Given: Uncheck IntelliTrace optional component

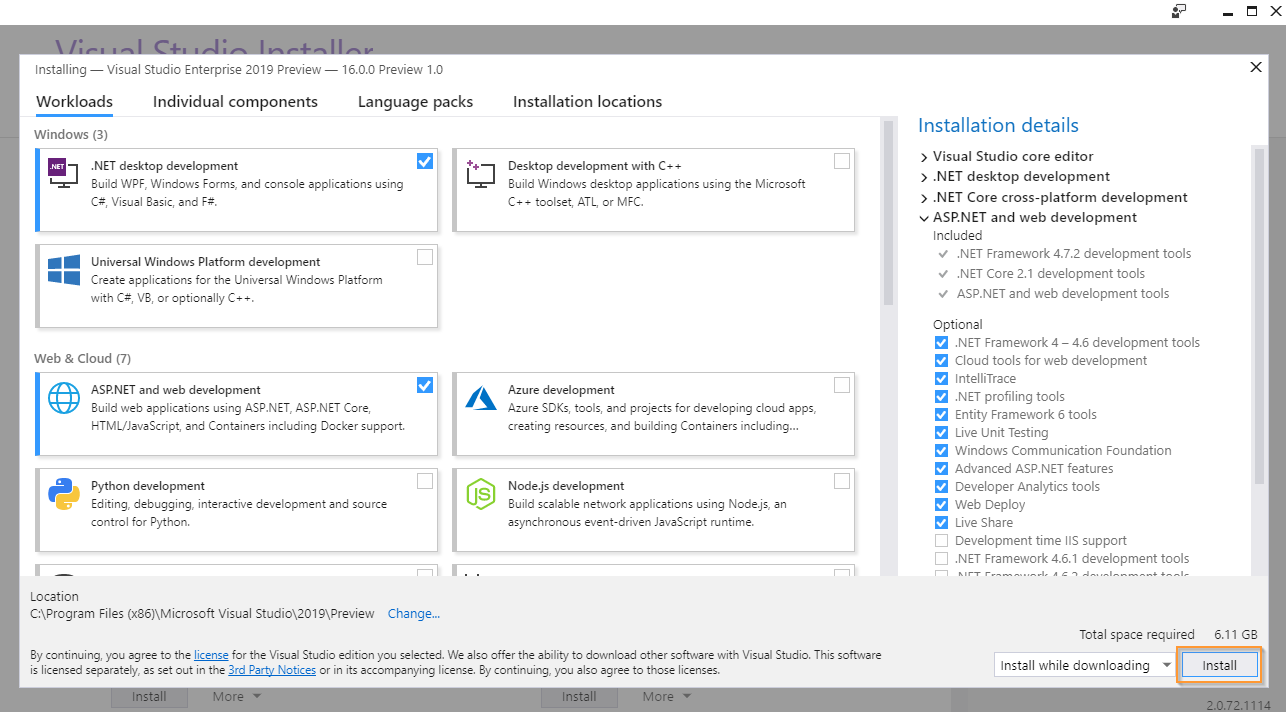Looking at the screenshot, I should pyautogui.click(x=941, y=379).
